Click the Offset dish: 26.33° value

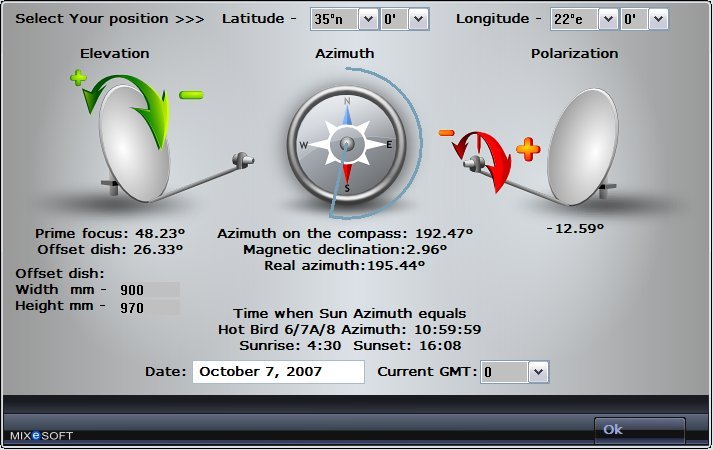110,249
